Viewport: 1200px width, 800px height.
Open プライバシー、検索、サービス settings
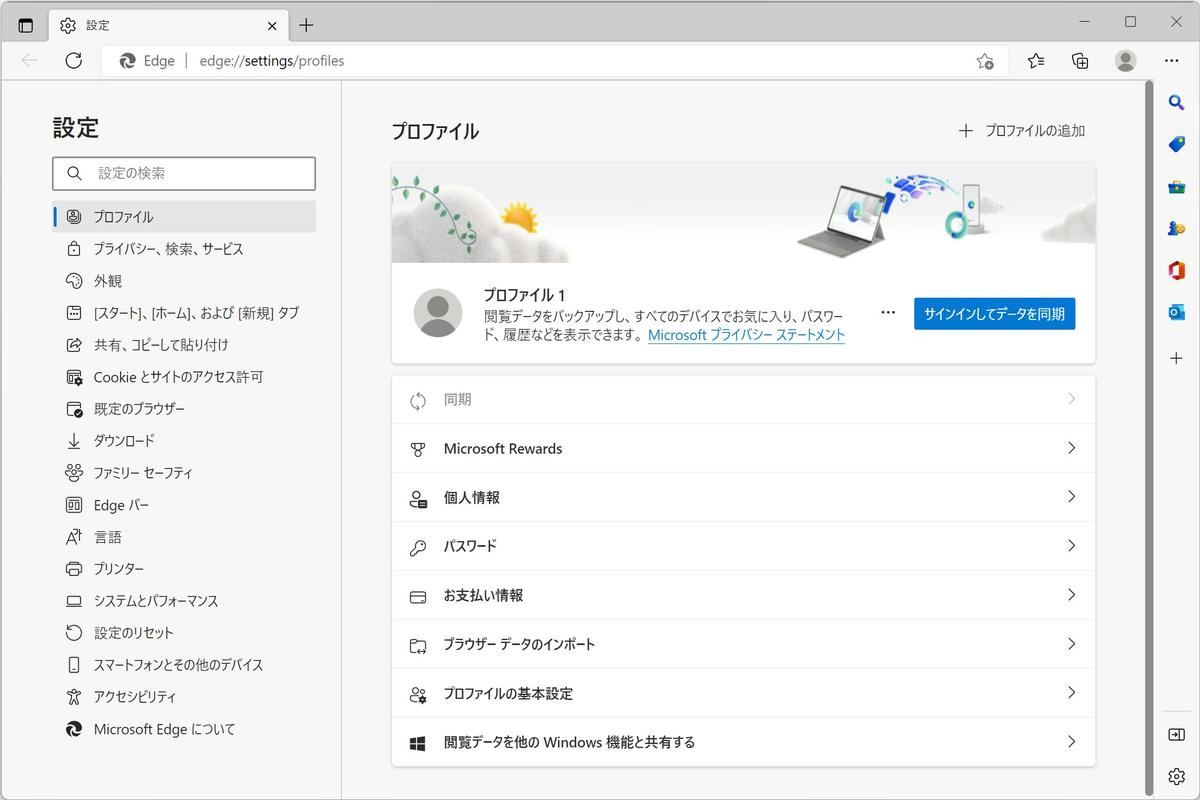pos(184,249)
